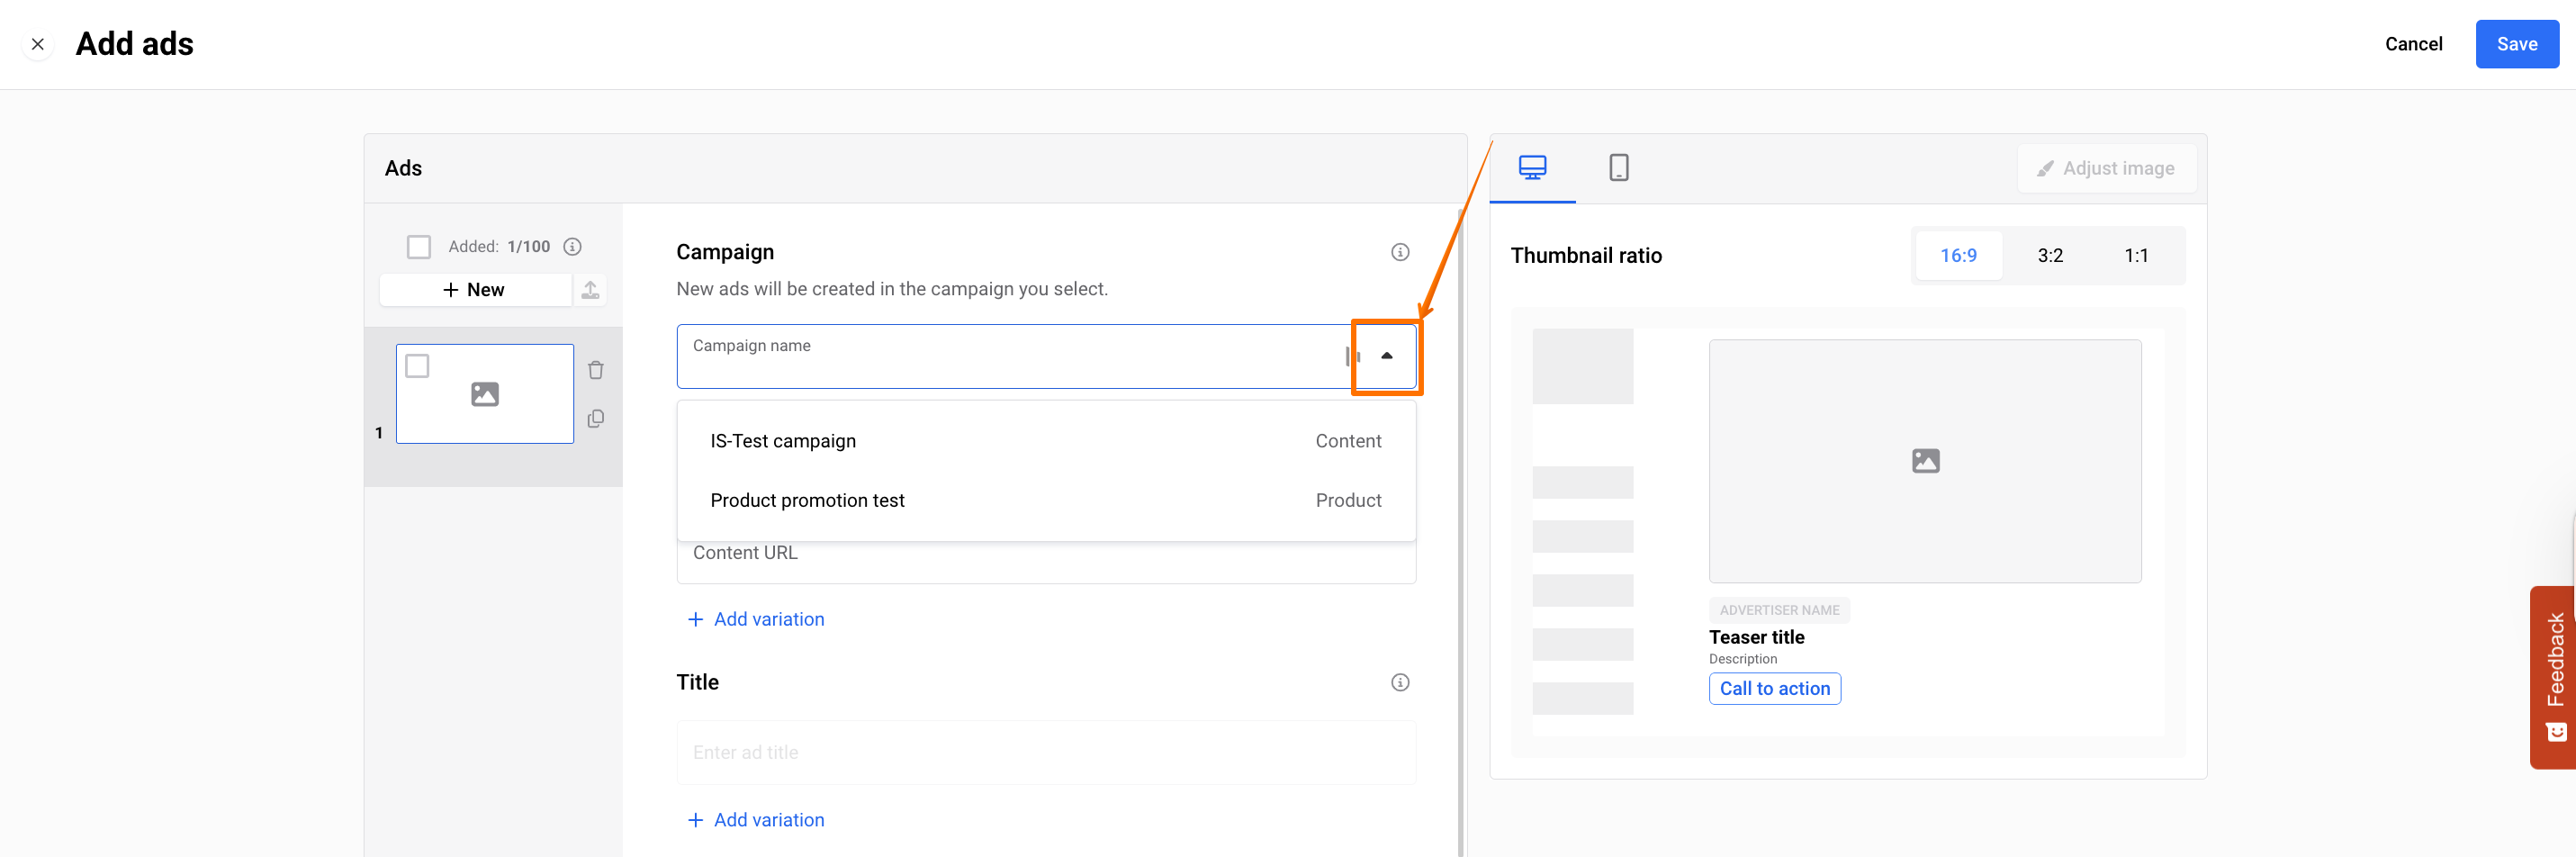Switch to the desktop preview tab
The height and width of the screenshot is (857, 2576).
click(x=1532, y=168)
